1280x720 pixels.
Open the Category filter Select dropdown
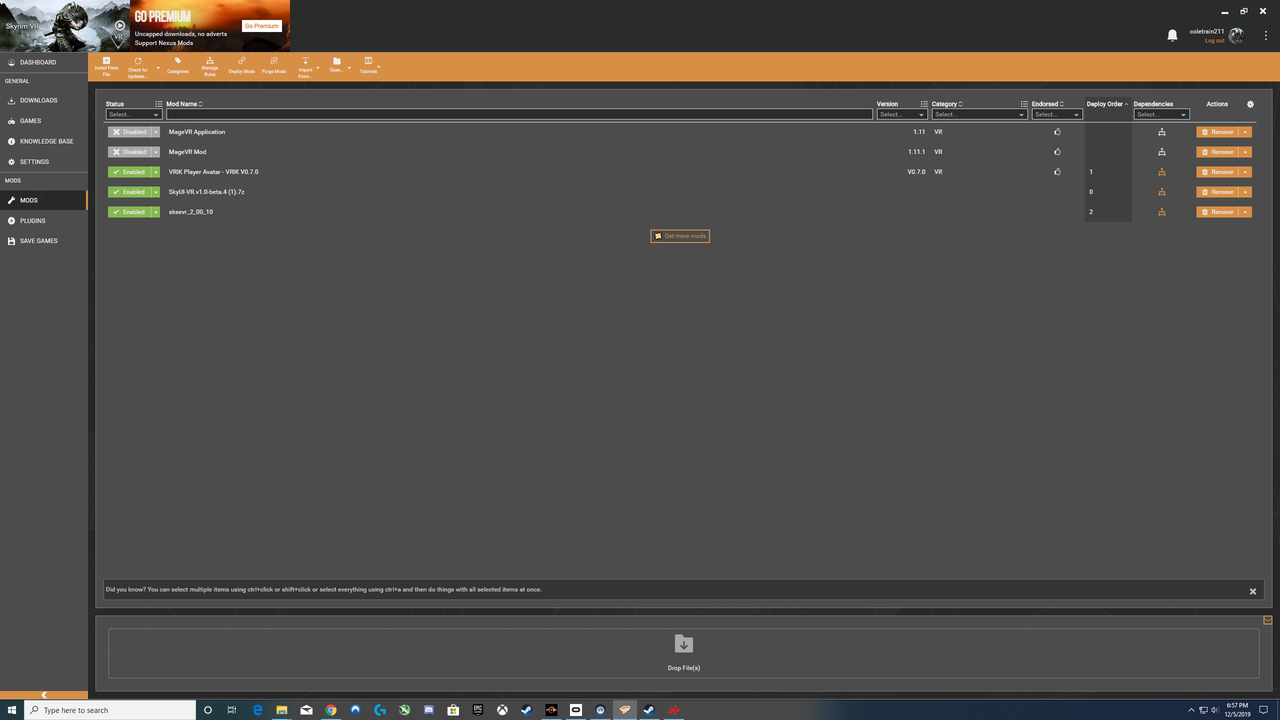(979, 114)
